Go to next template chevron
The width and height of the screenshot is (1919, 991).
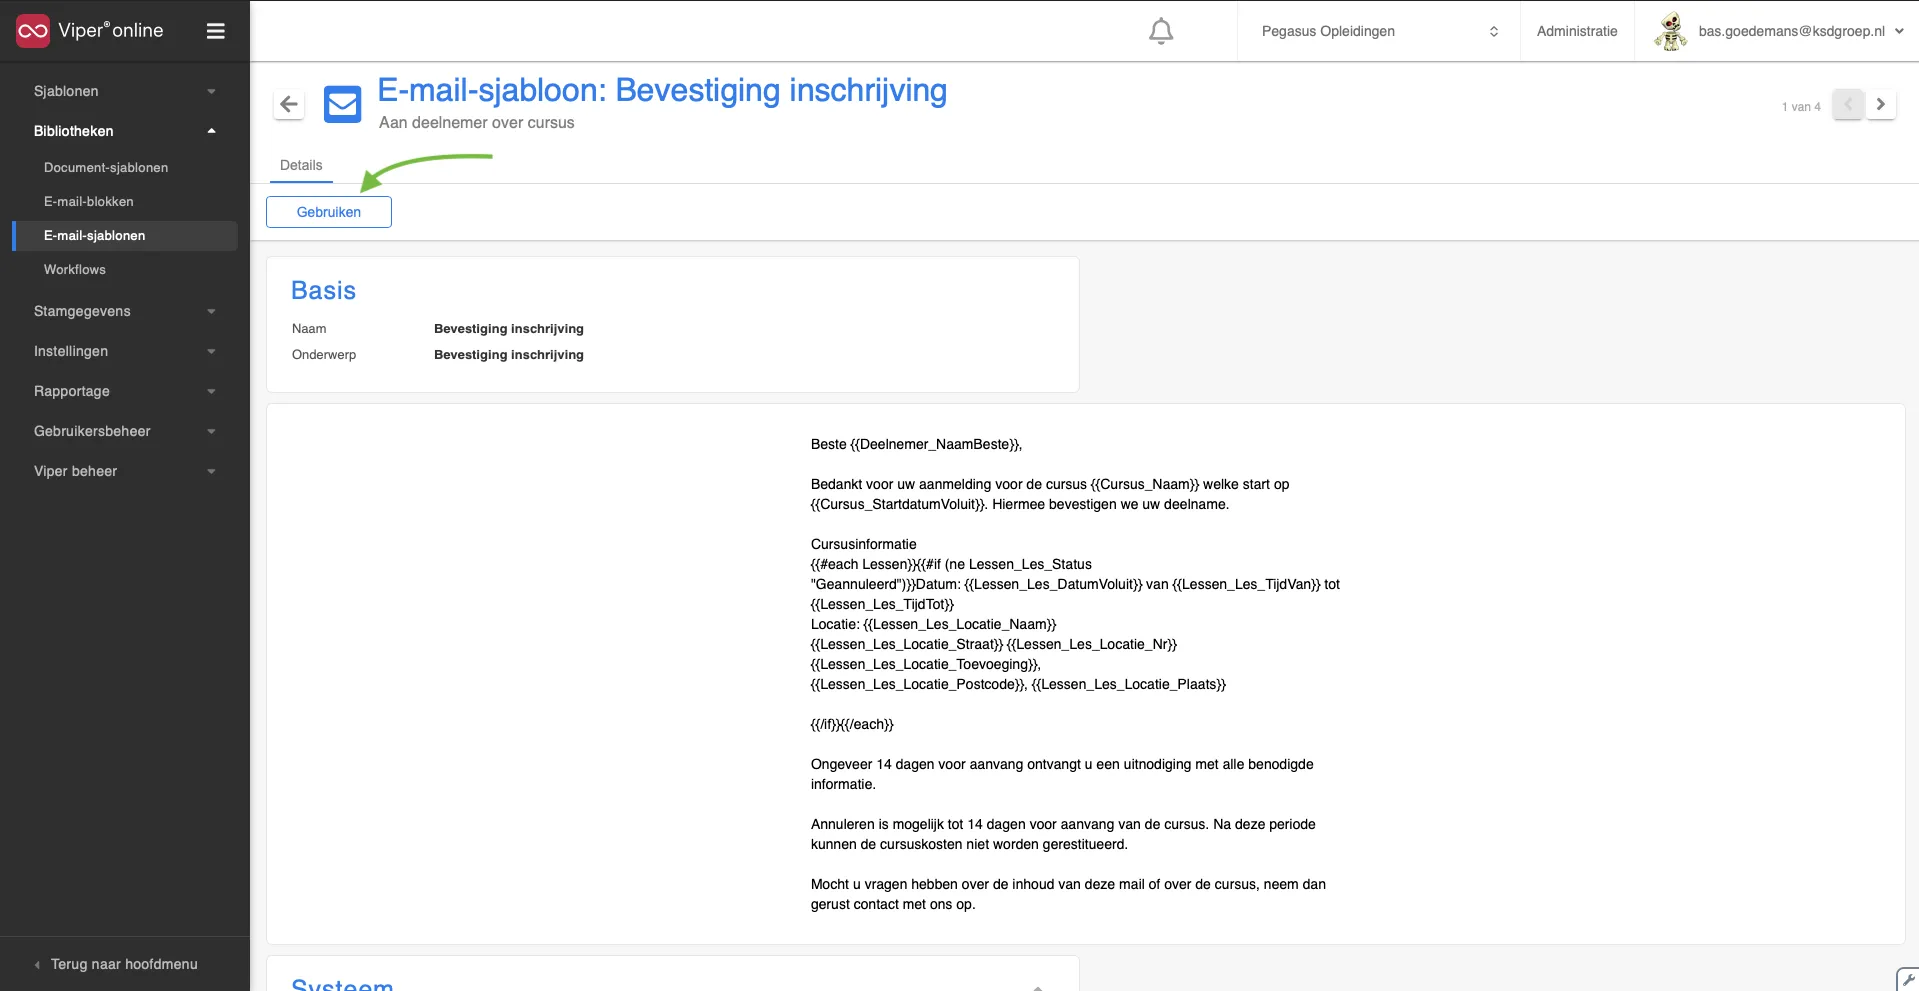(1880, 104)
